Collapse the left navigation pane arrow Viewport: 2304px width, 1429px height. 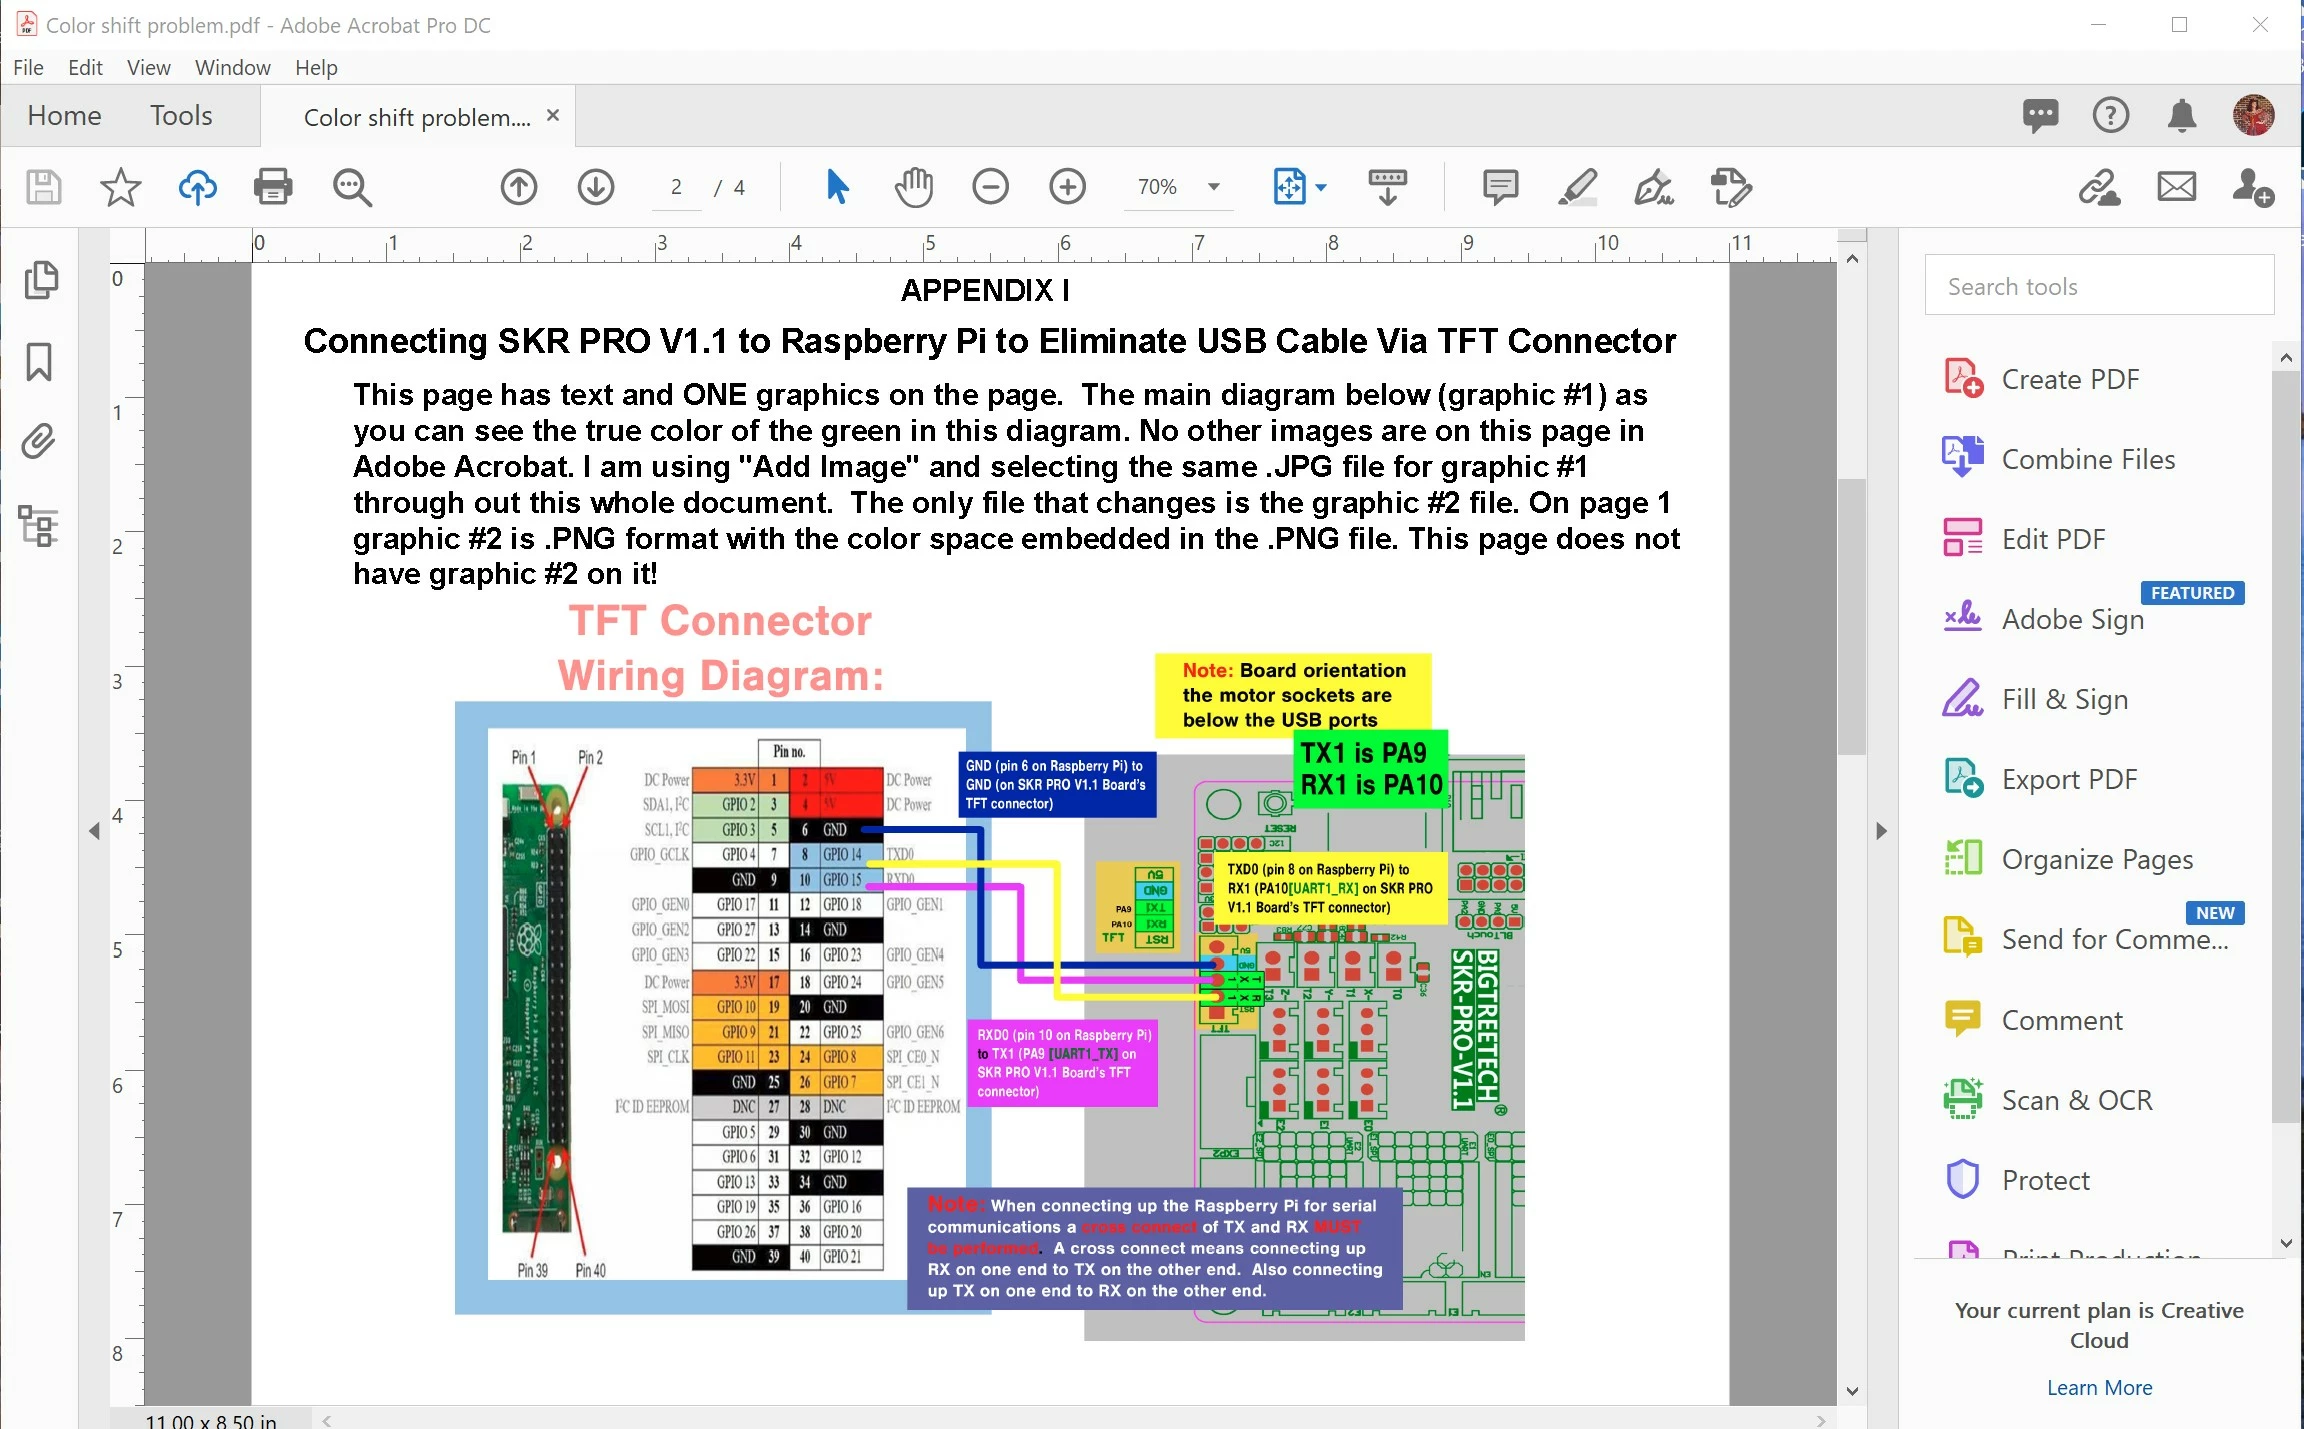pyautogui.click(x=94, y=831)
